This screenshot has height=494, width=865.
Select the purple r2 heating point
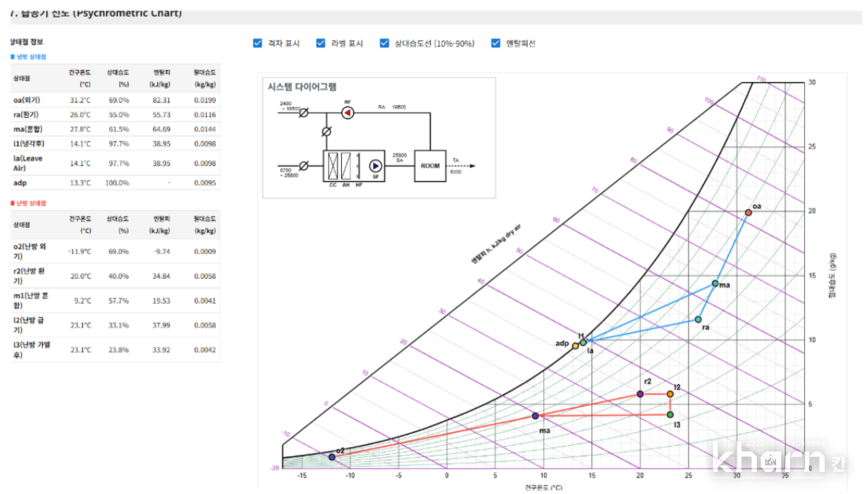640,394
